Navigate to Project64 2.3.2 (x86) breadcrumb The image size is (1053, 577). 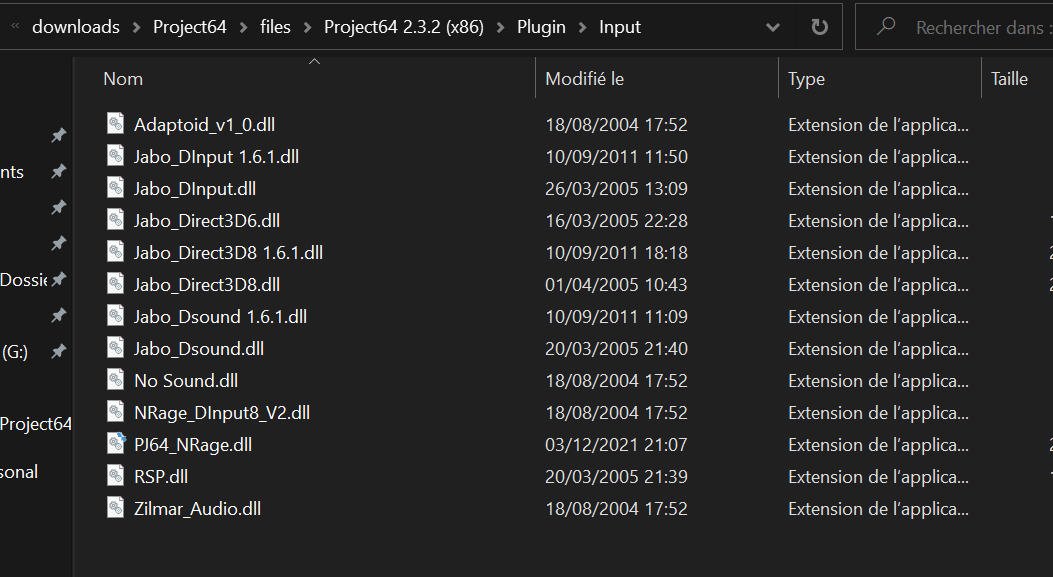pos(404,27)
